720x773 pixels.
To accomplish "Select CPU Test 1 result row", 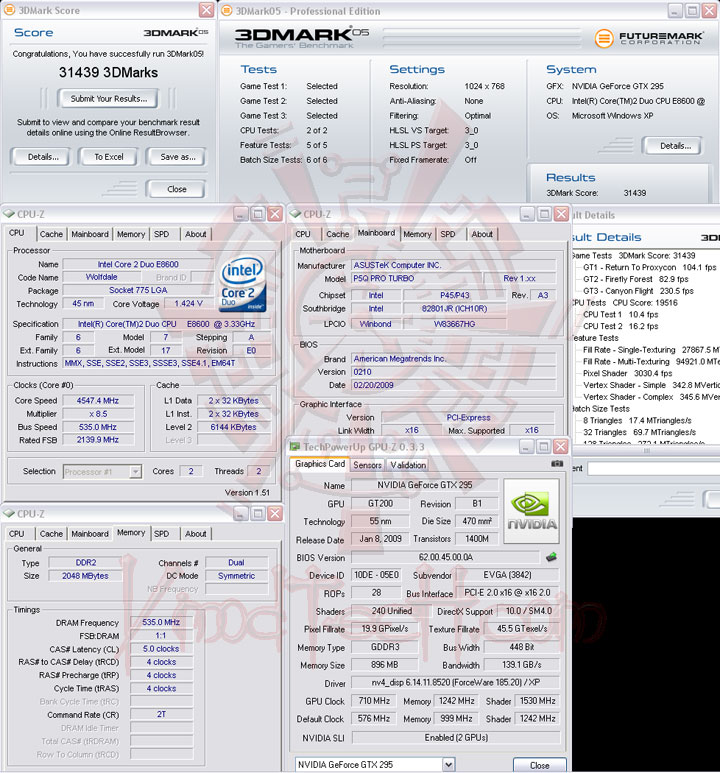I will [x=620, y=315].
